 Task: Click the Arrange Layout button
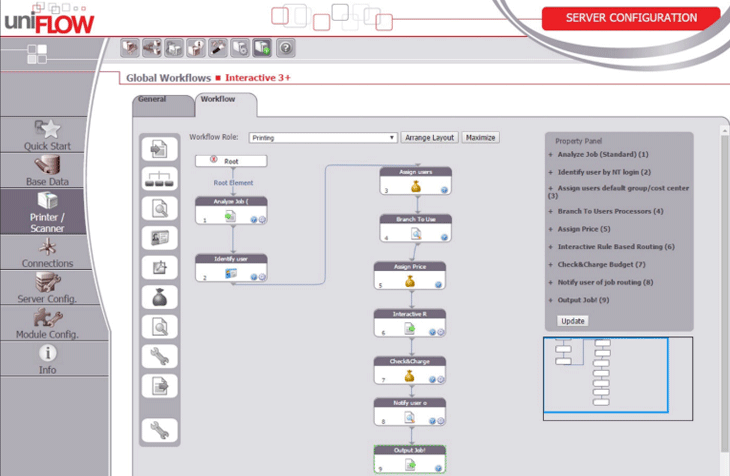[x=429, y=138]
